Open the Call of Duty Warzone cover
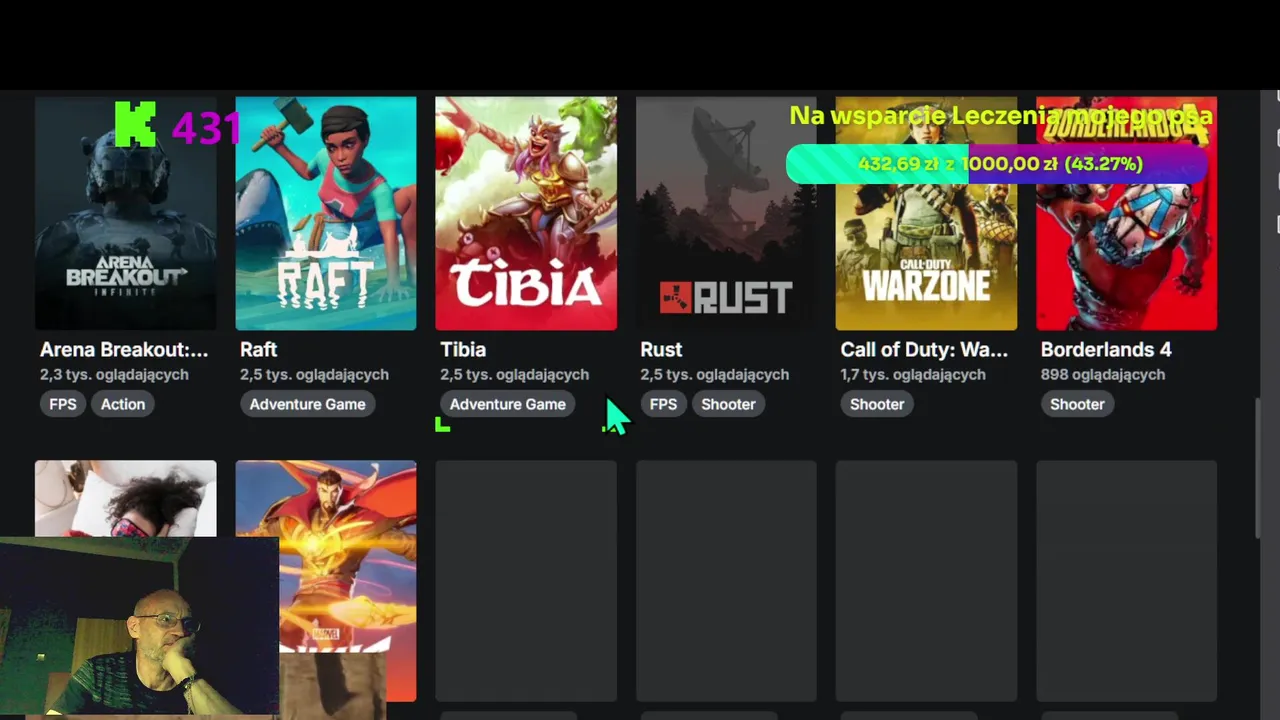This screenshot has width=1280, height=720. [x=926, y=213]
